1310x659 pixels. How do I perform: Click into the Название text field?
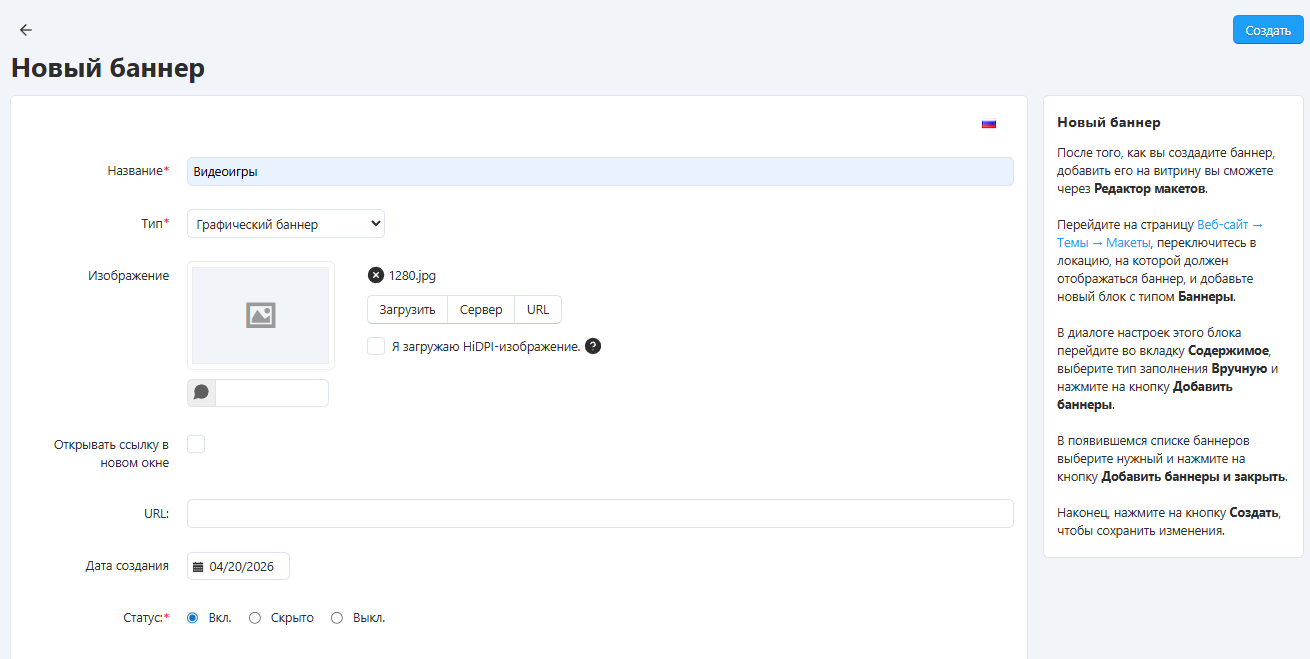point(600,171)
